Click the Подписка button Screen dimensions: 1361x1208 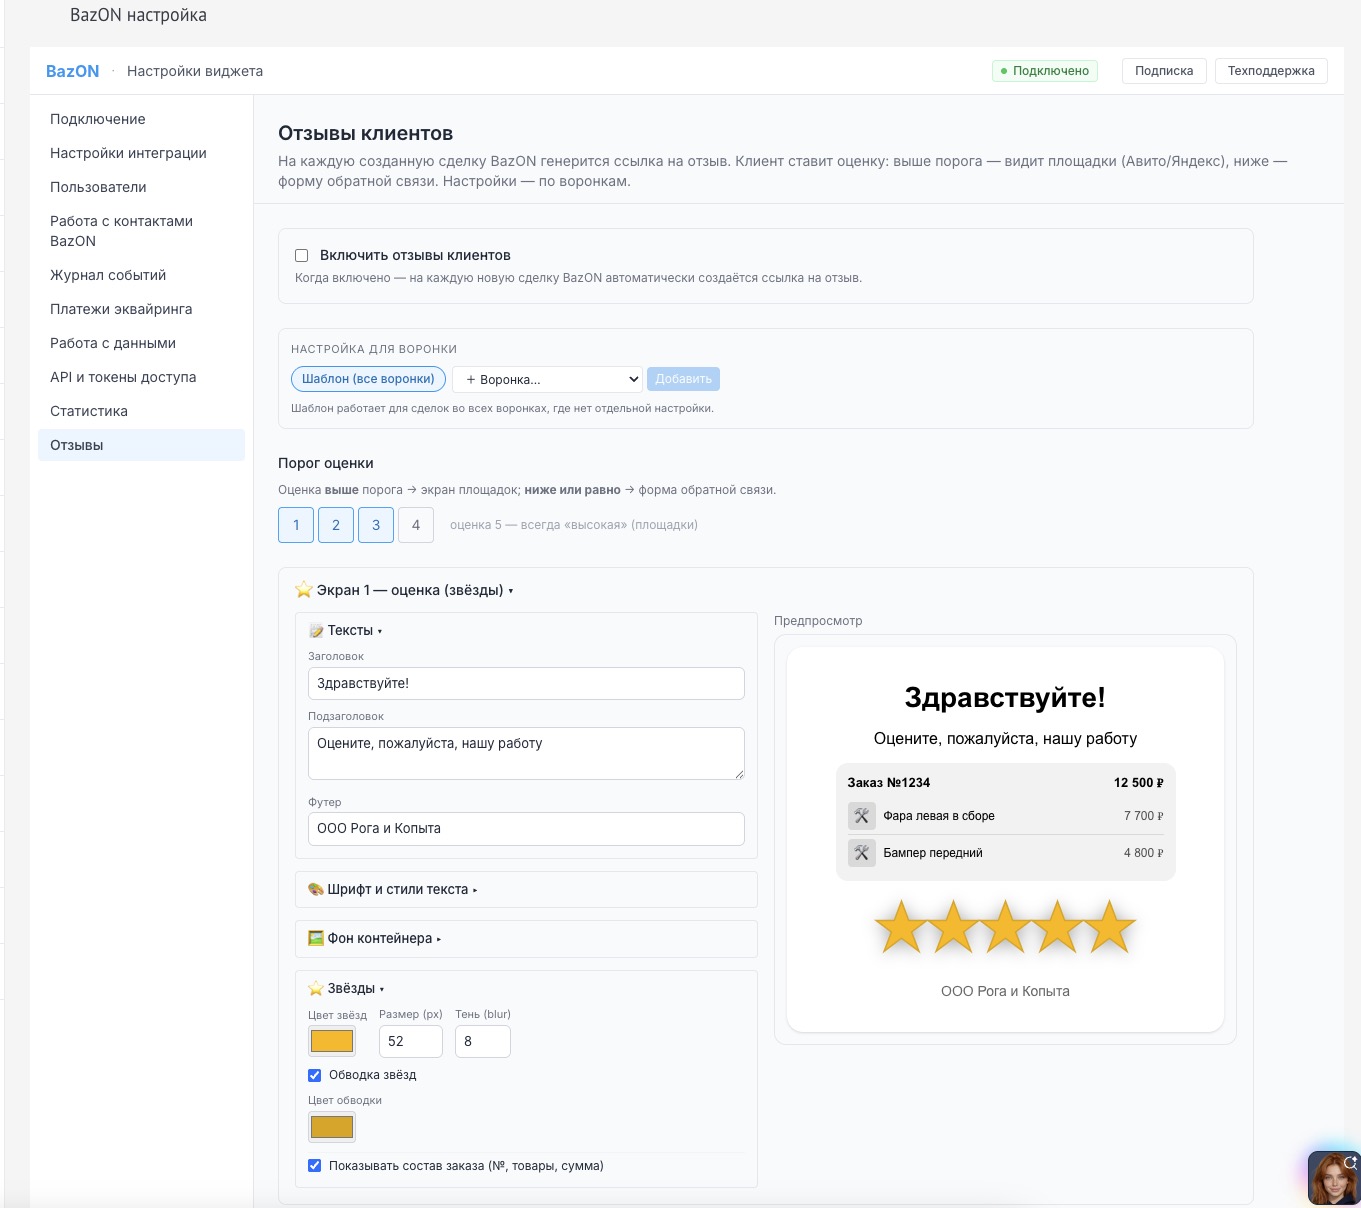point(1164,71)
